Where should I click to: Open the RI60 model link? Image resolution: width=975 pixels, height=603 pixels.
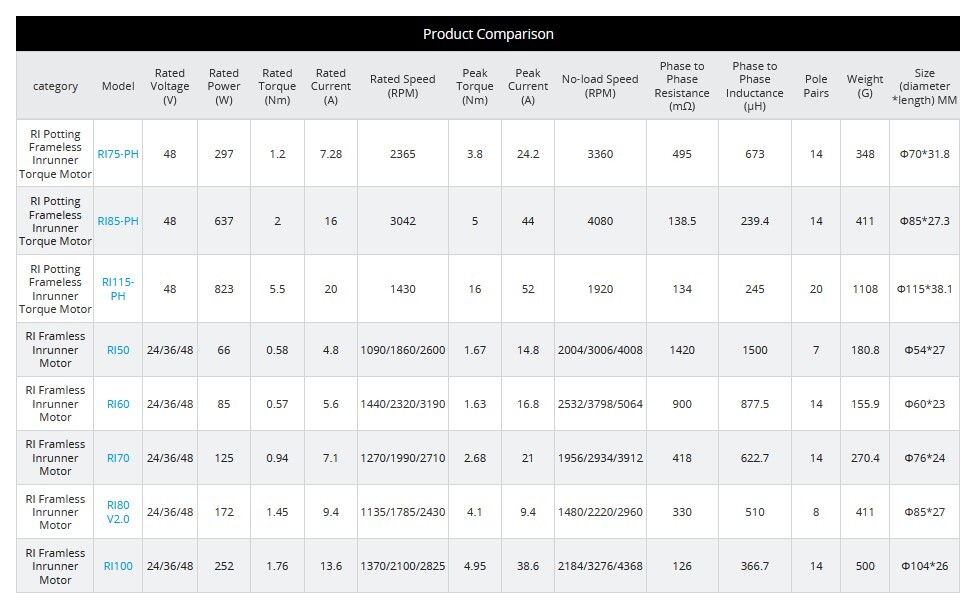(118, 404)
